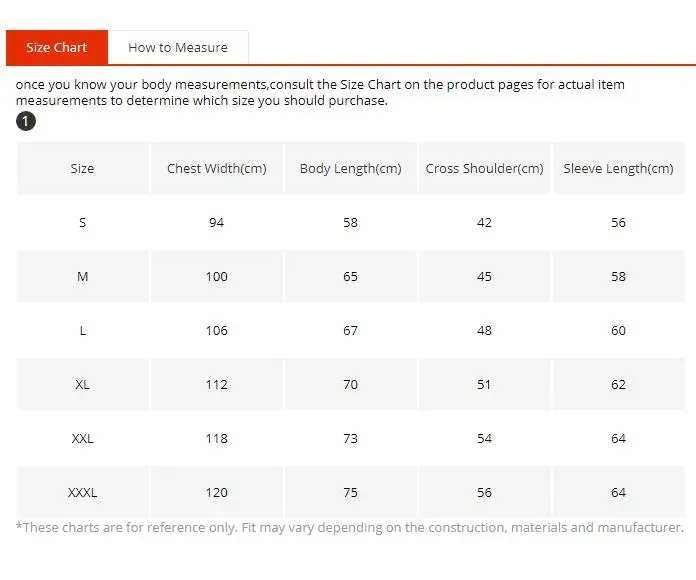
Task: Click chest width value 94
Action: 217,222
